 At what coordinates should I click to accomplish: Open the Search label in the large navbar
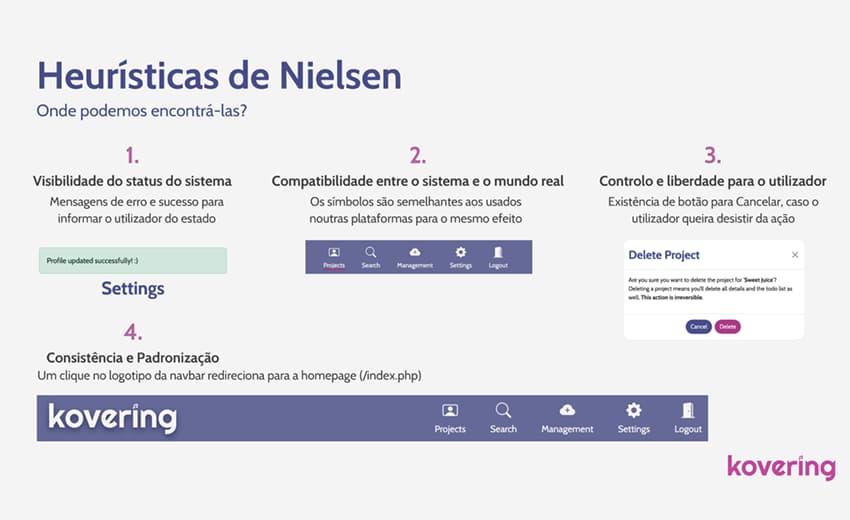[503, 429]
